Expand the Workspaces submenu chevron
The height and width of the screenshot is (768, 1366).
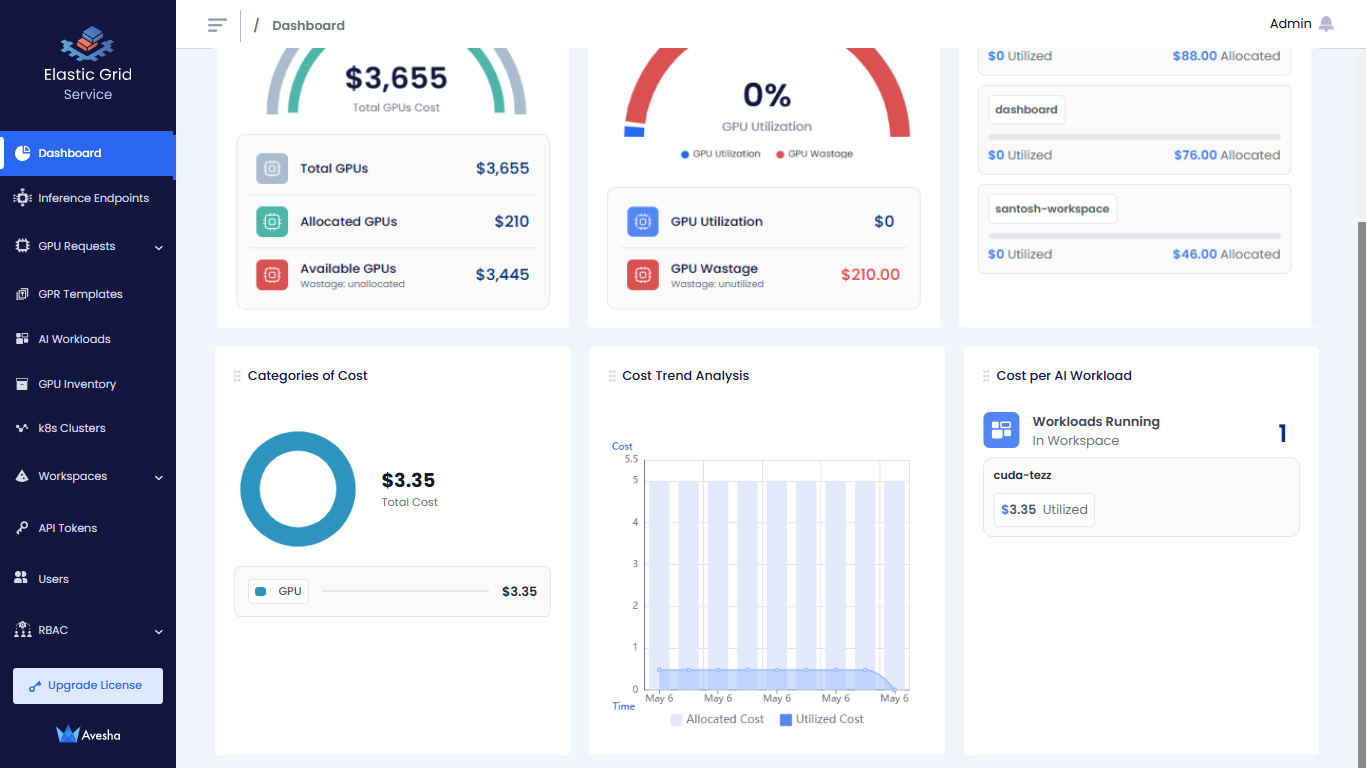(x=159, y=478)
